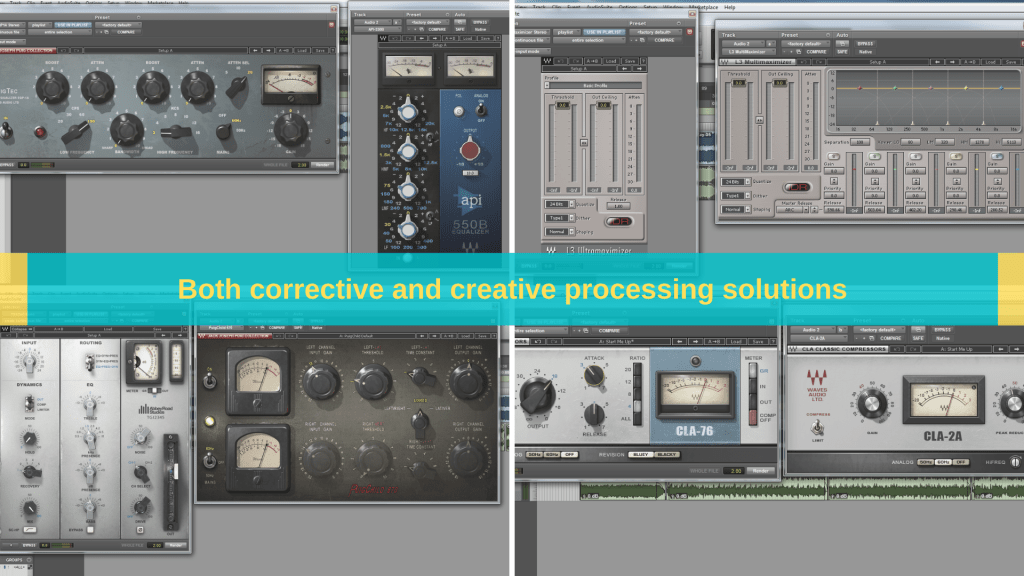
Task: Open the Quantize 24 Bits dropdown in L3 Ultramaximizer
Action: pos(555,203)
